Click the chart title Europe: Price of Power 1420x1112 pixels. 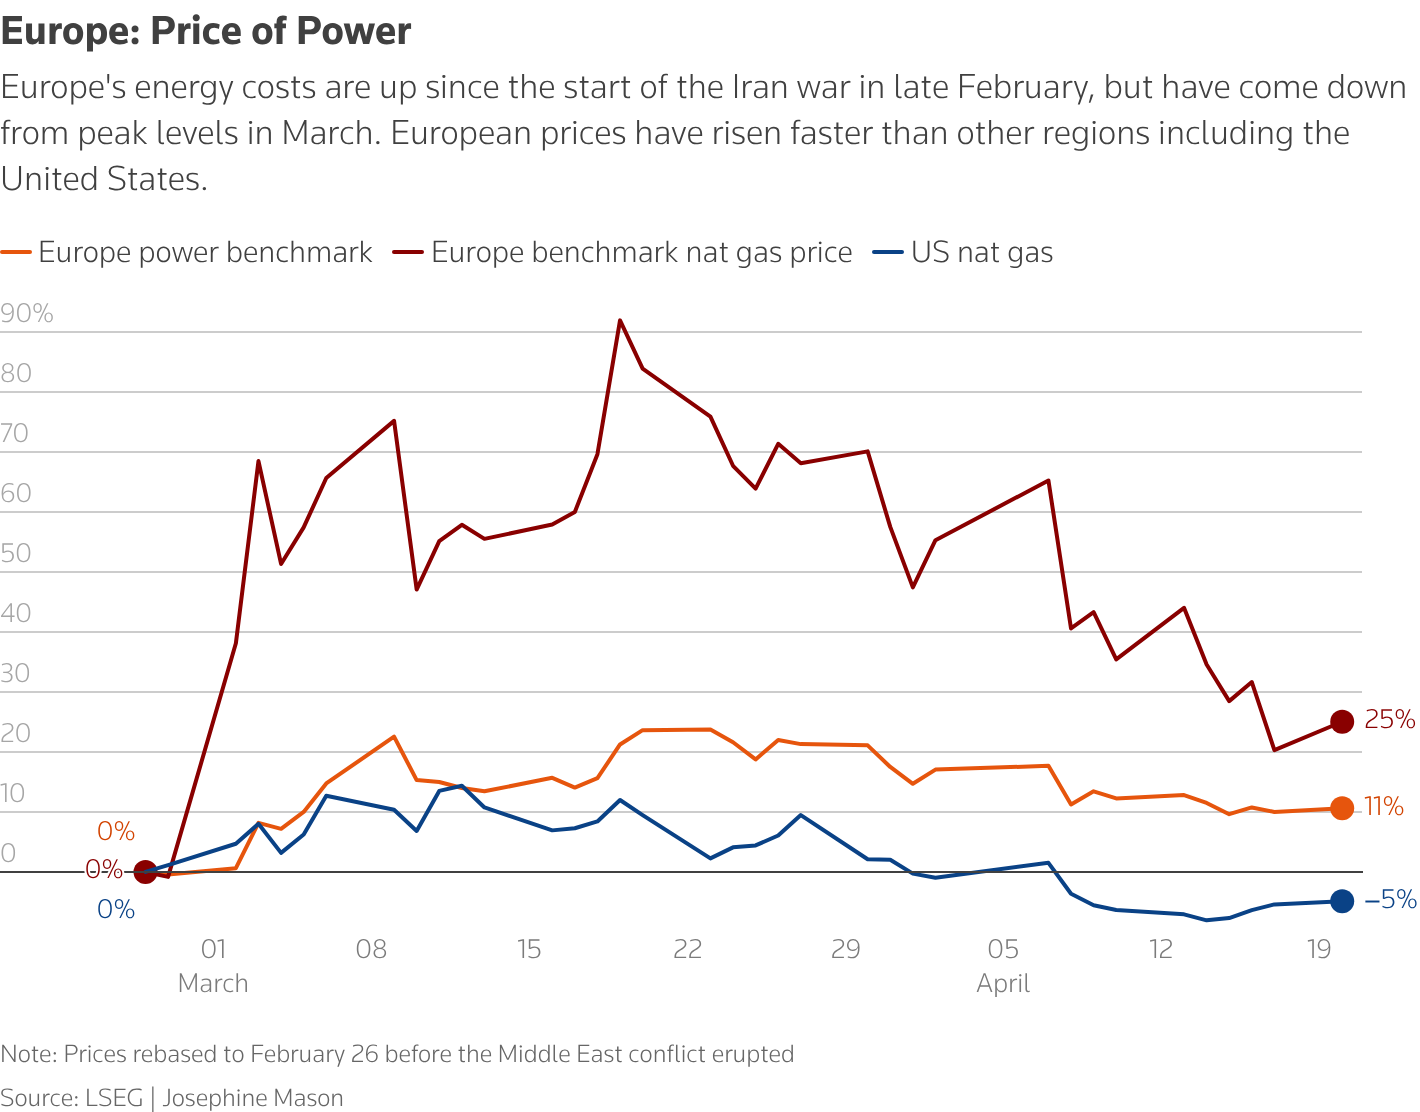coord(206,31)
